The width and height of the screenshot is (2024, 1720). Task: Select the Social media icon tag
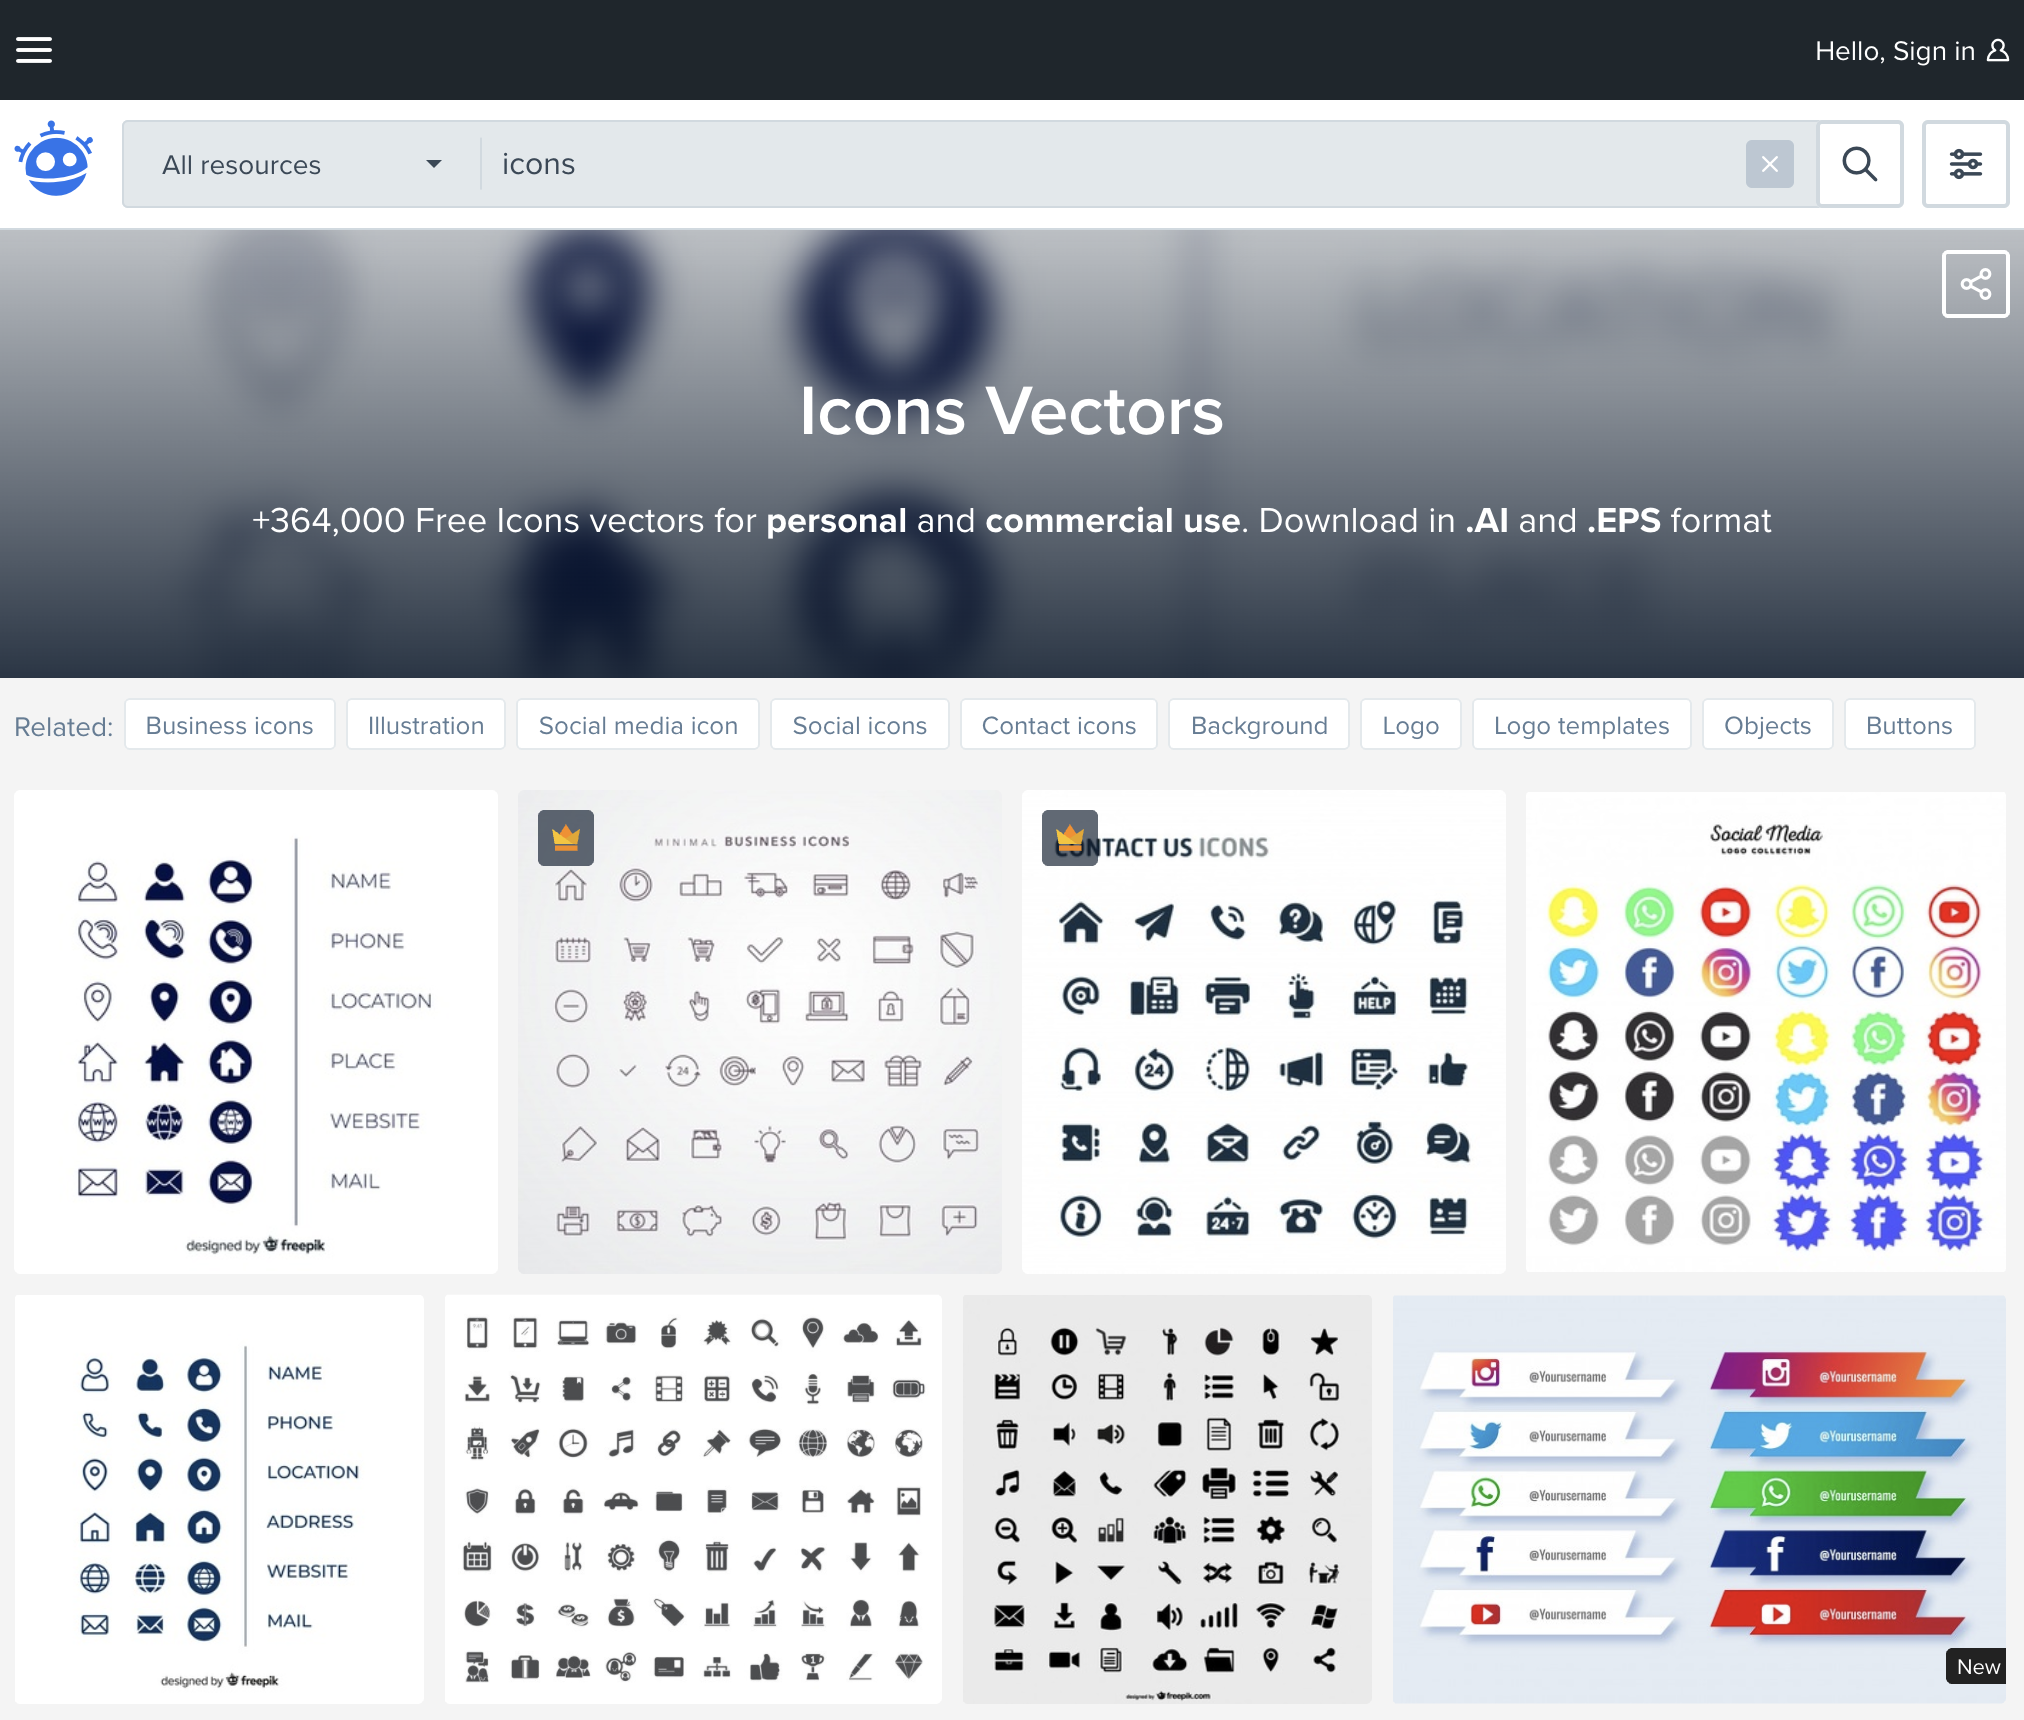(x=638, y=725)
